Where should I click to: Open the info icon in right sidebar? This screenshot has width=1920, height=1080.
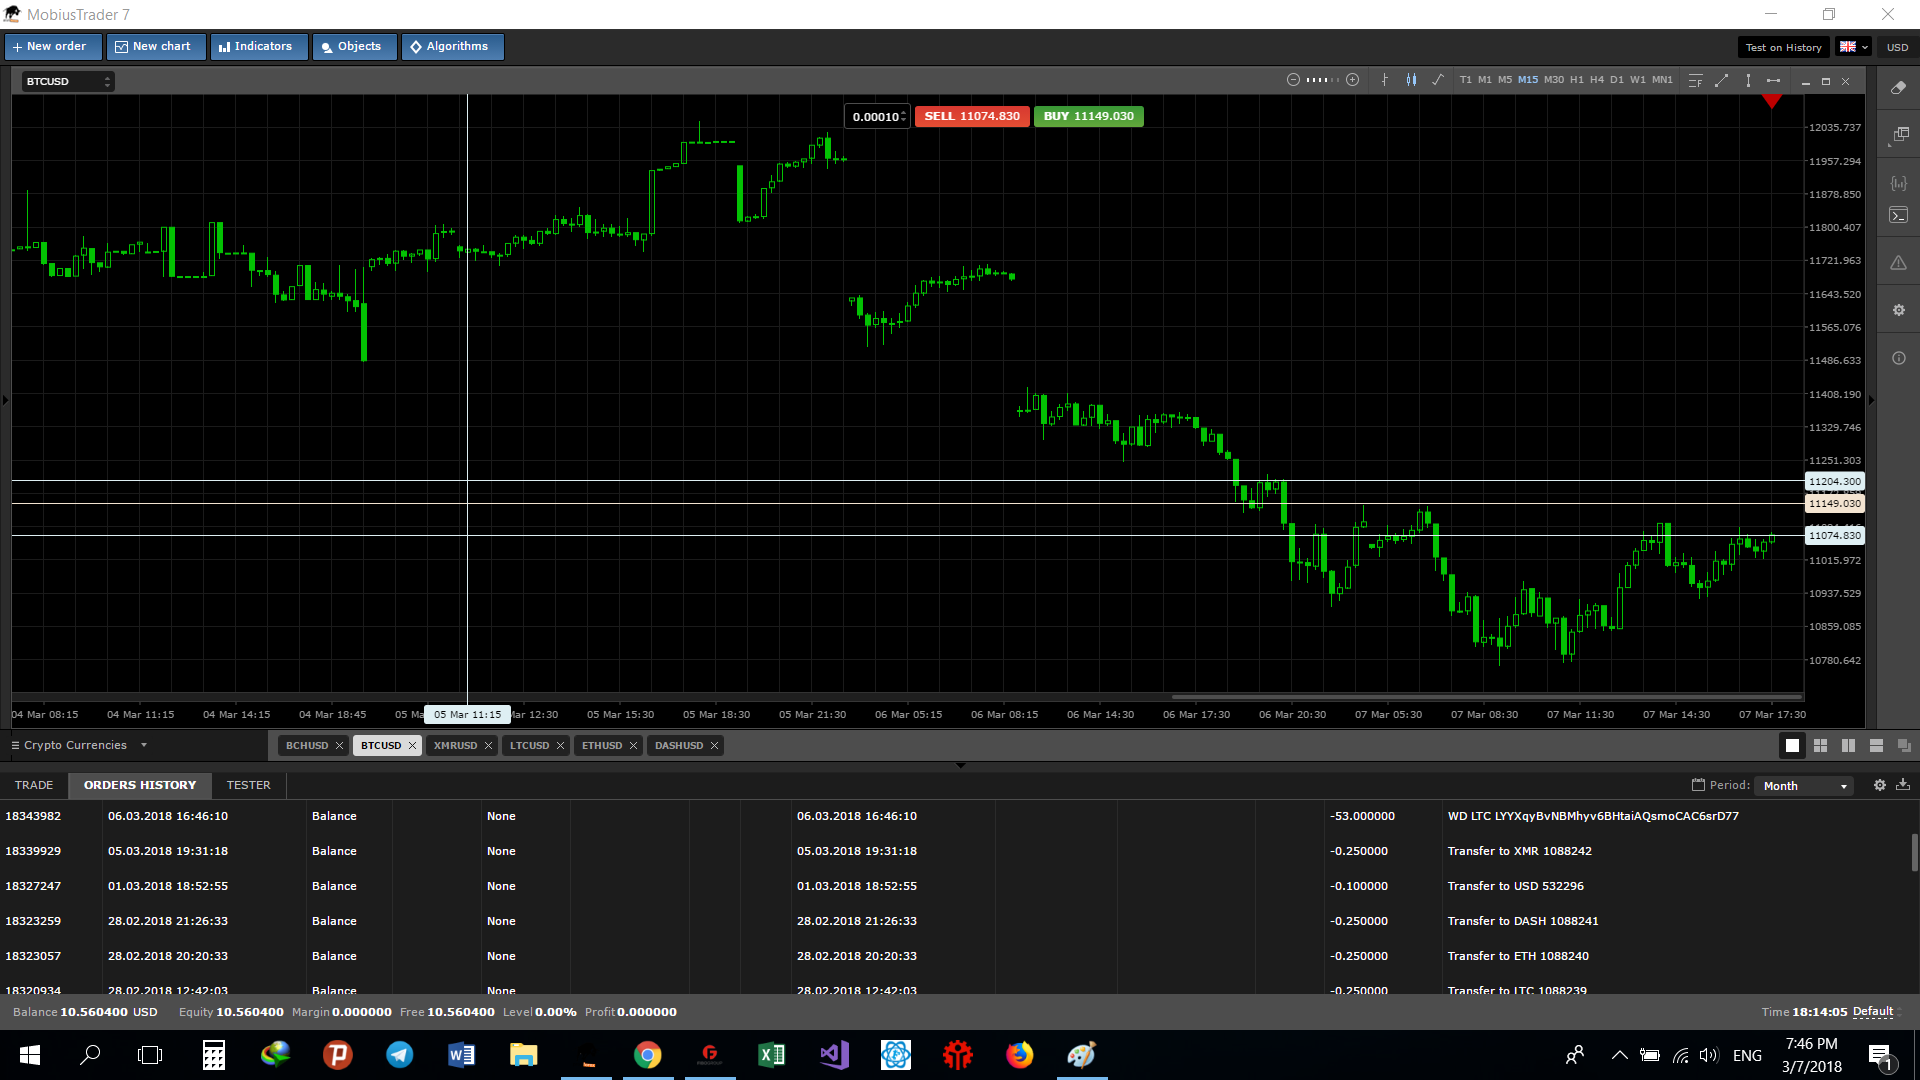click(1898, 358)
